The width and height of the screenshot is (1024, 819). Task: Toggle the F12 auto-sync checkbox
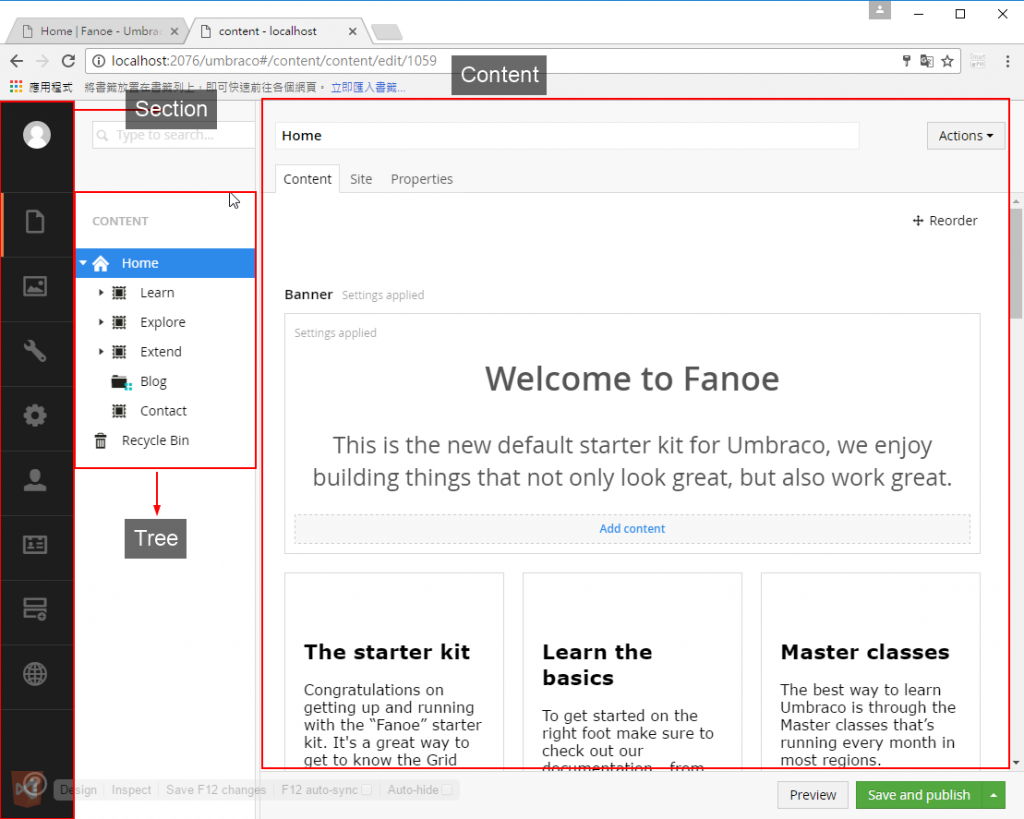click(366, 790)
